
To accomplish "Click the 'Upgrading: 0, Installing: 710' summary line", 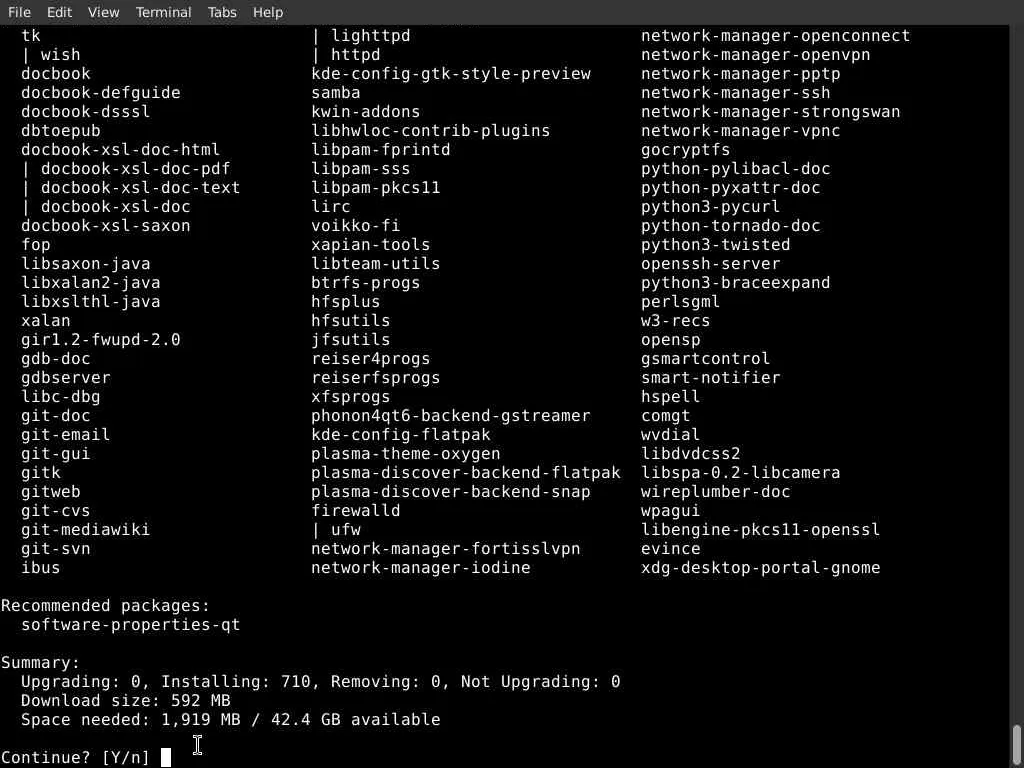I will [x=321, y=682].
